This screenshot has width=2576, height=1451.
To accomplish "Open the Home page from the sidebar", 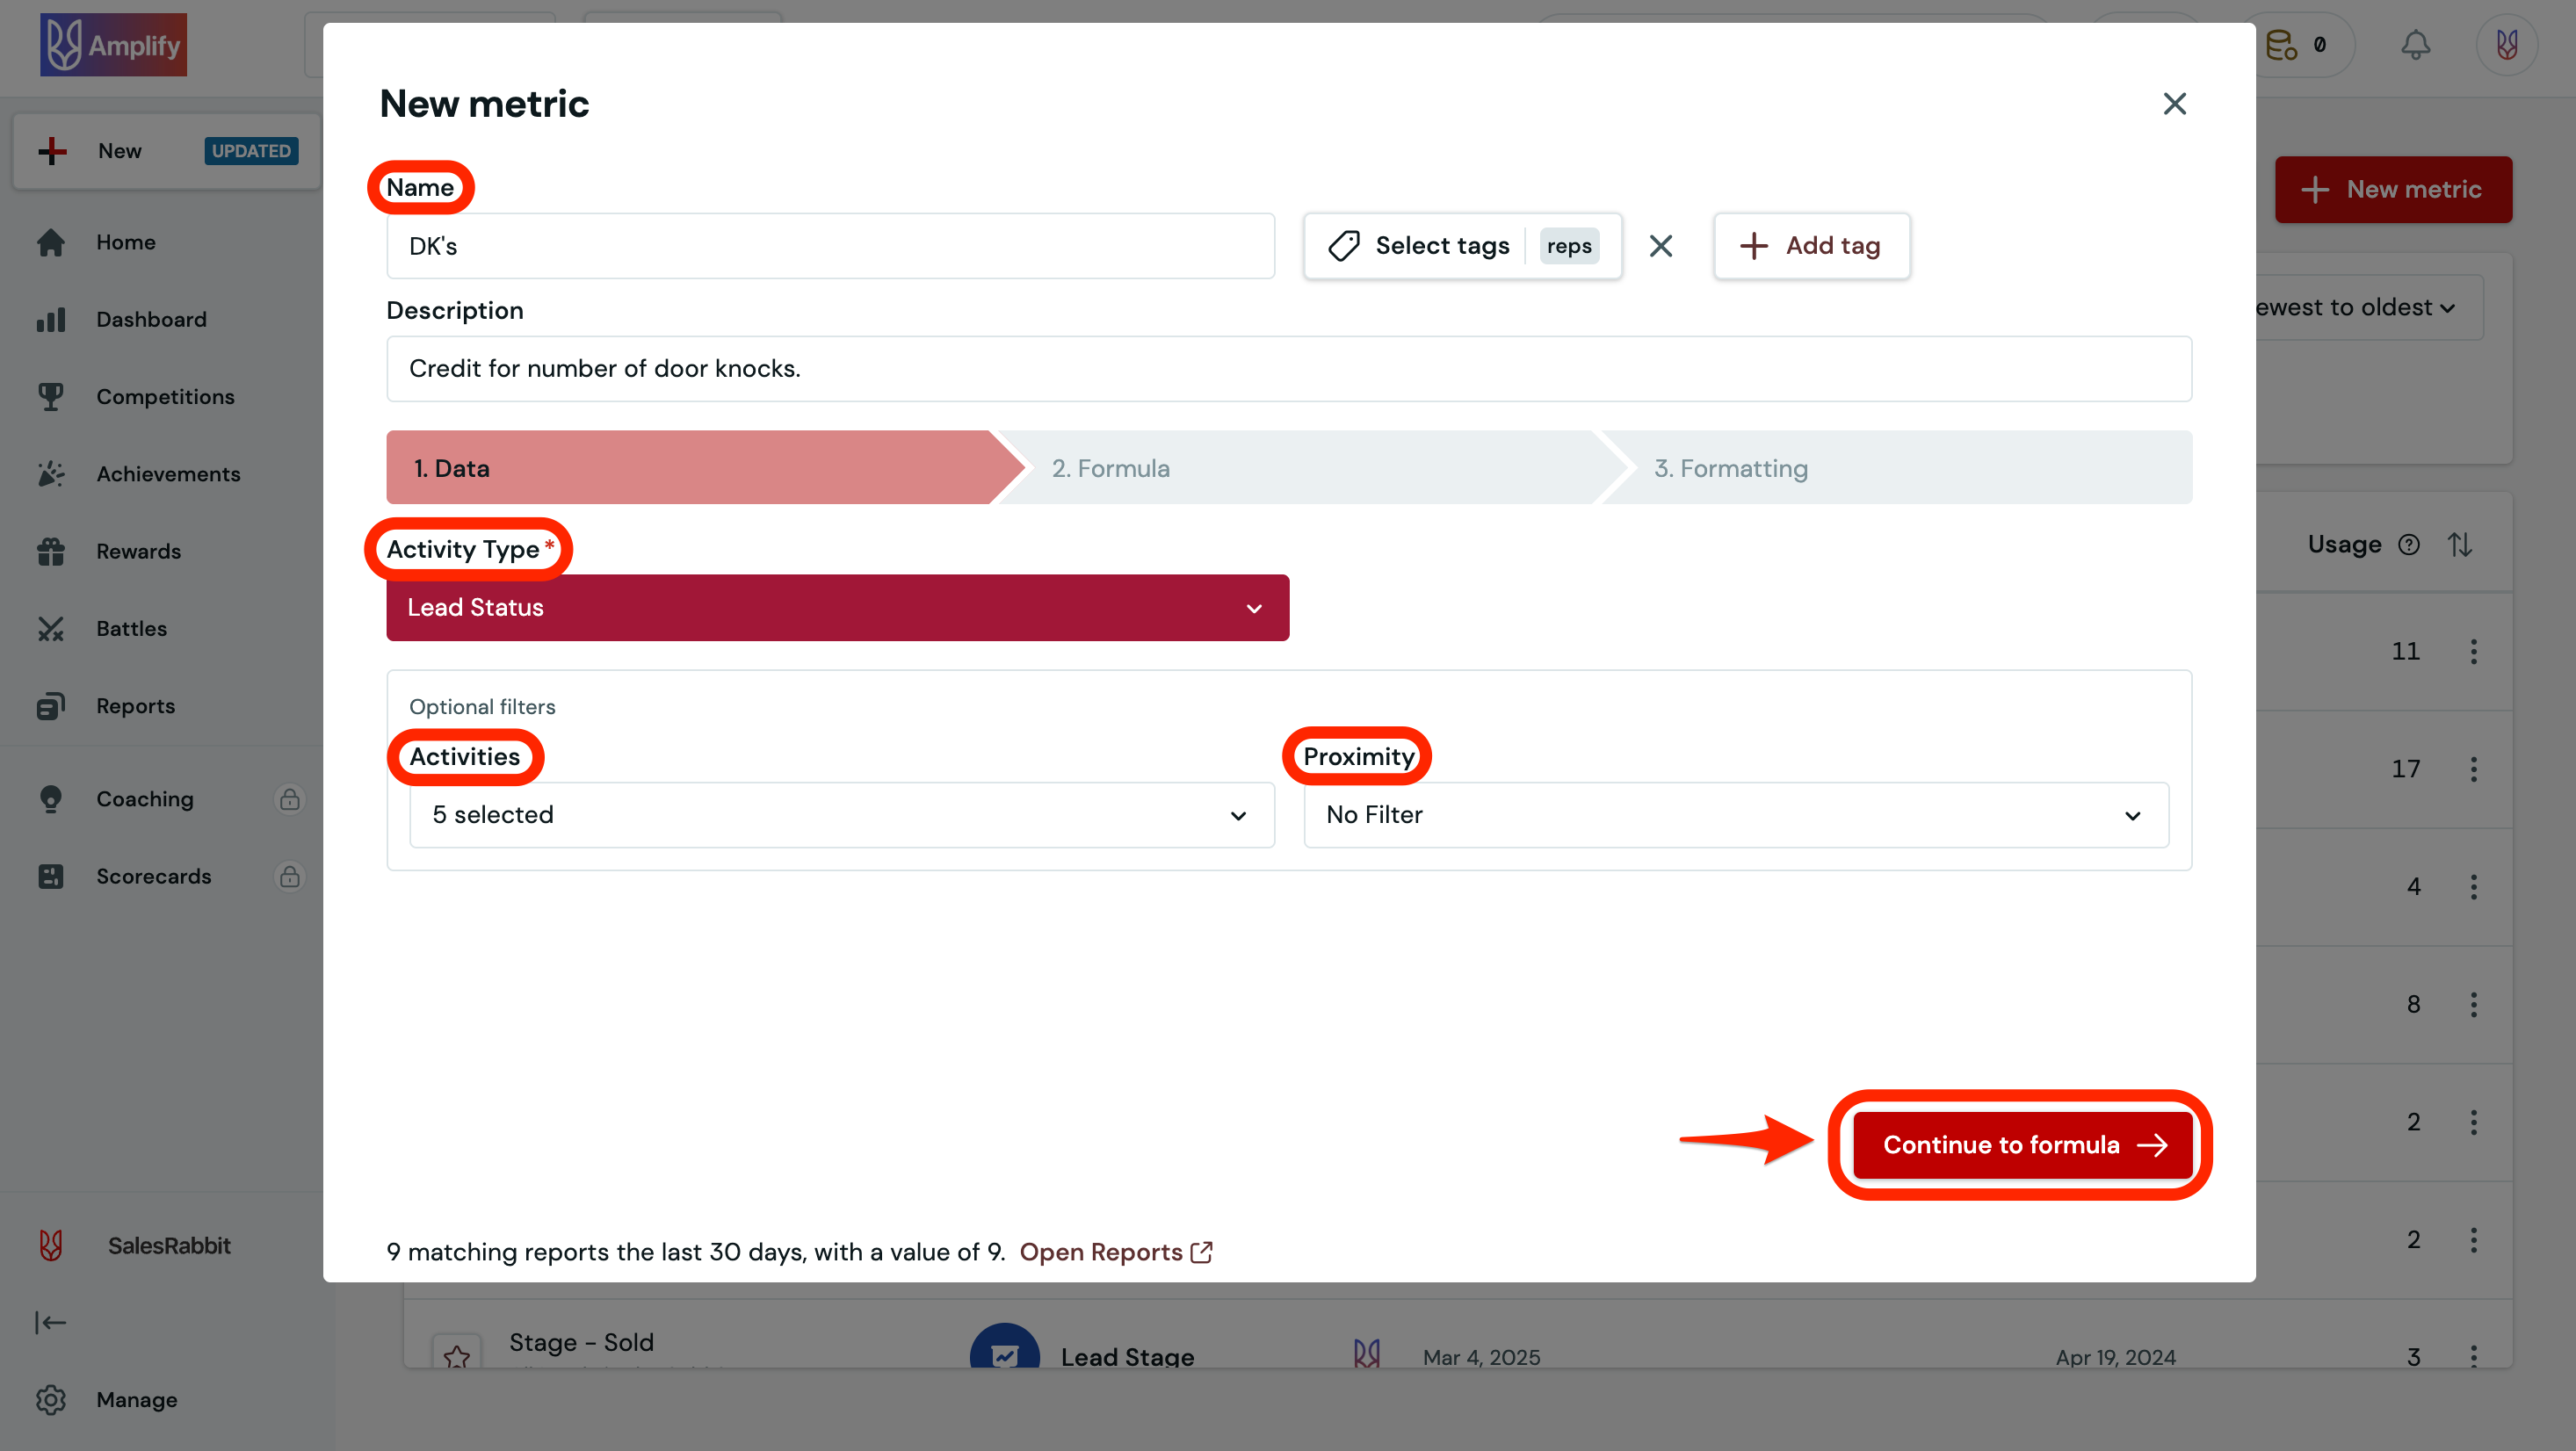I will pos(126,241).
